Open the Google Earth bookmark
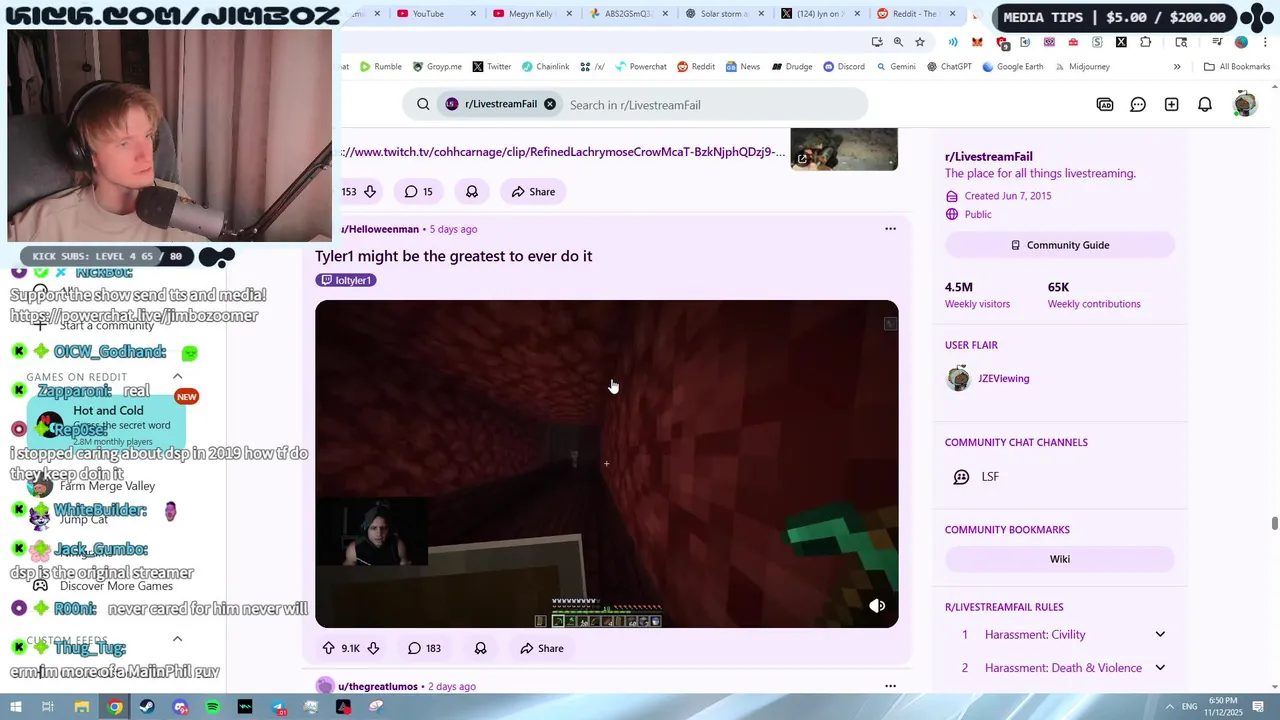The width and height of the screenshot is (1280, 720). [x=1012, y=67]
